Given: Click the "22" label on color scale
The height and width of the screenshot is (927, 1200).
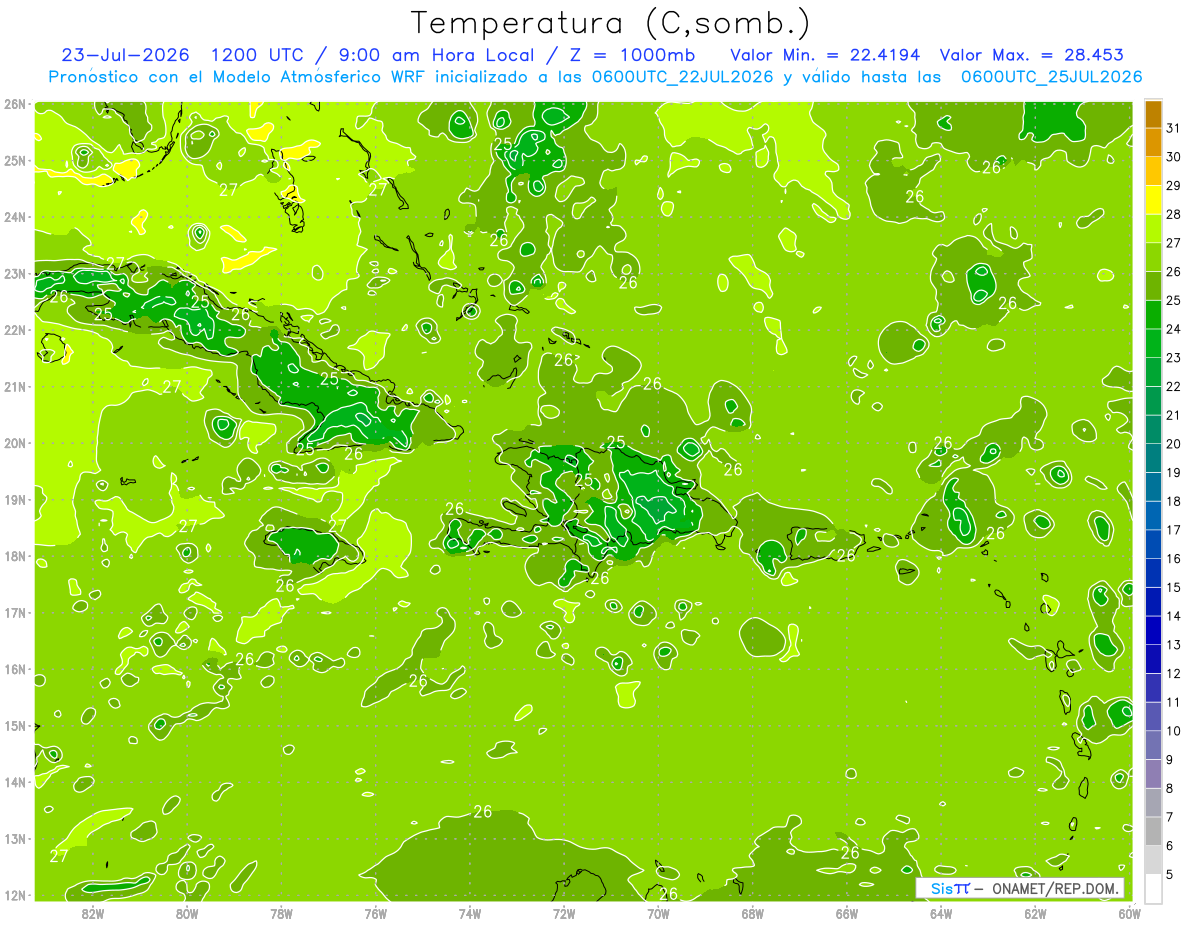Looking at the screenshot, I should point(1174,386).
